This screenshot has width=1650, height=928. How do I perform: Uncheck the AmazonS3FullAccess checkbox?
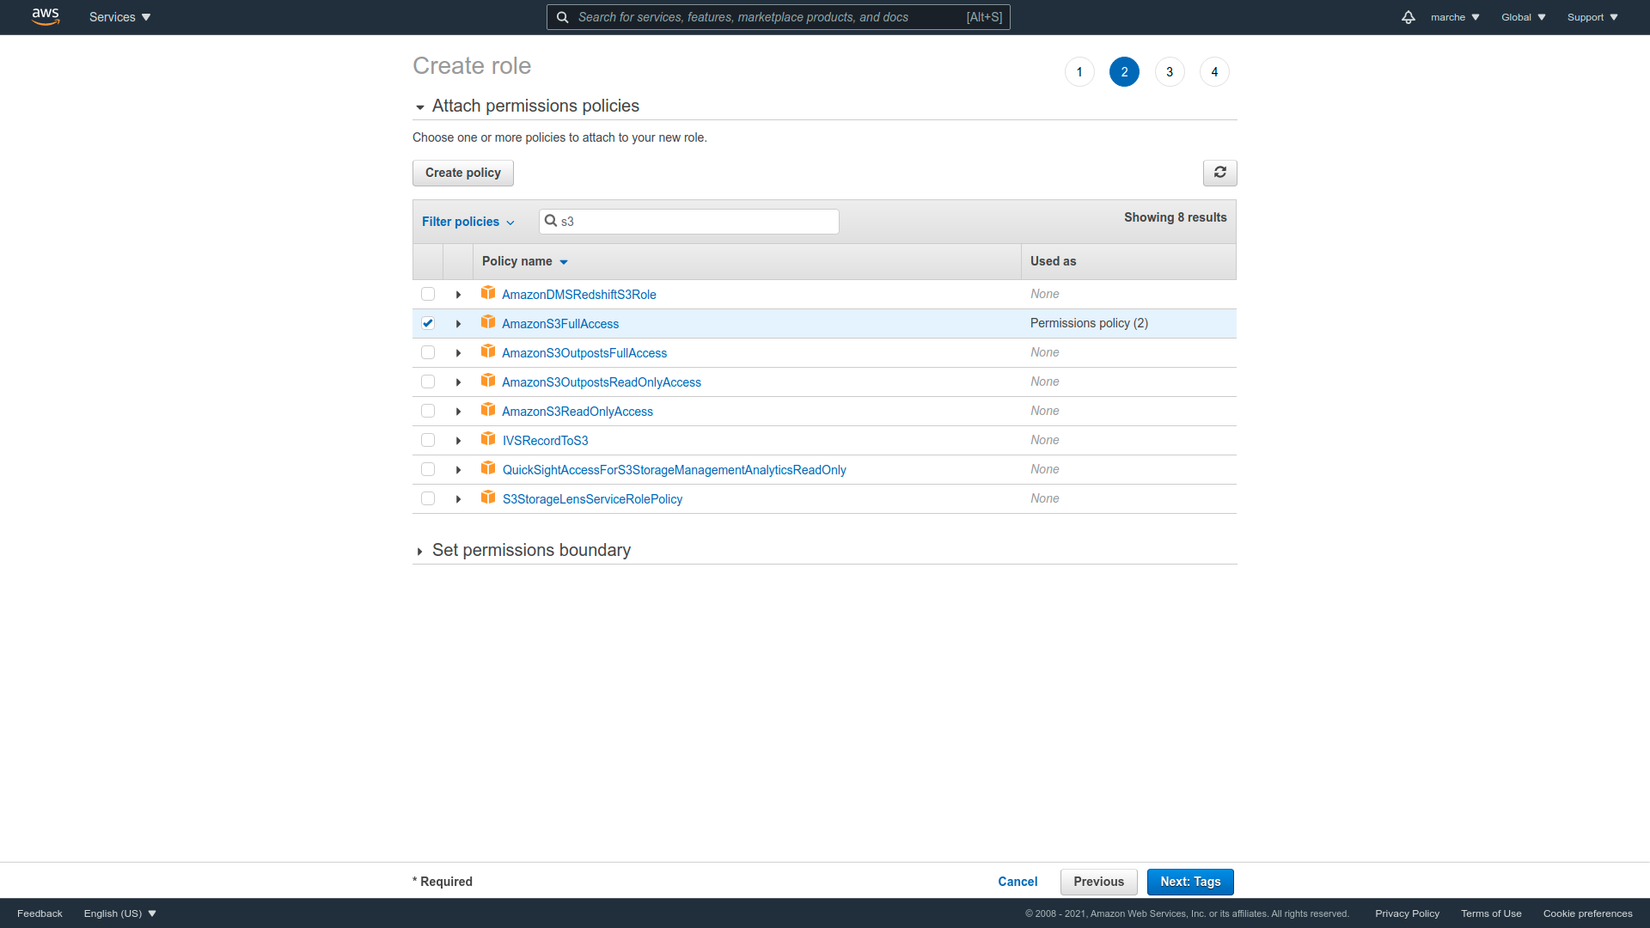pyautogui.click(x=428, y=323)
